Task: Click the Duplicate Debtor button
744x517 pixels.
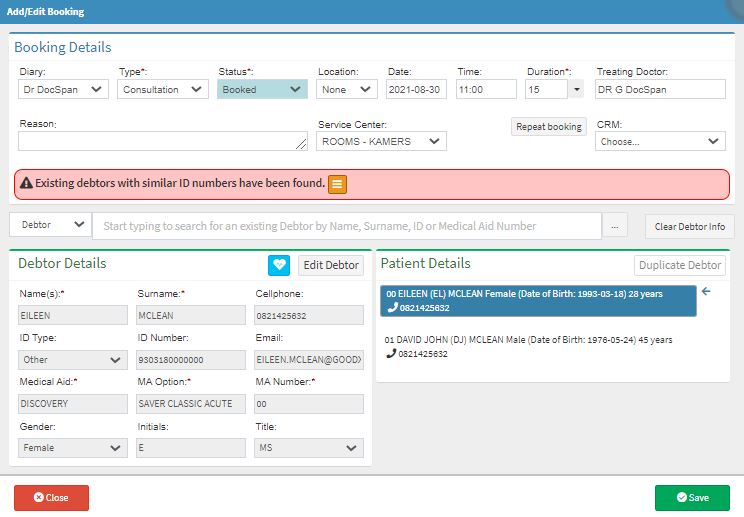Action: coord(680,265)
